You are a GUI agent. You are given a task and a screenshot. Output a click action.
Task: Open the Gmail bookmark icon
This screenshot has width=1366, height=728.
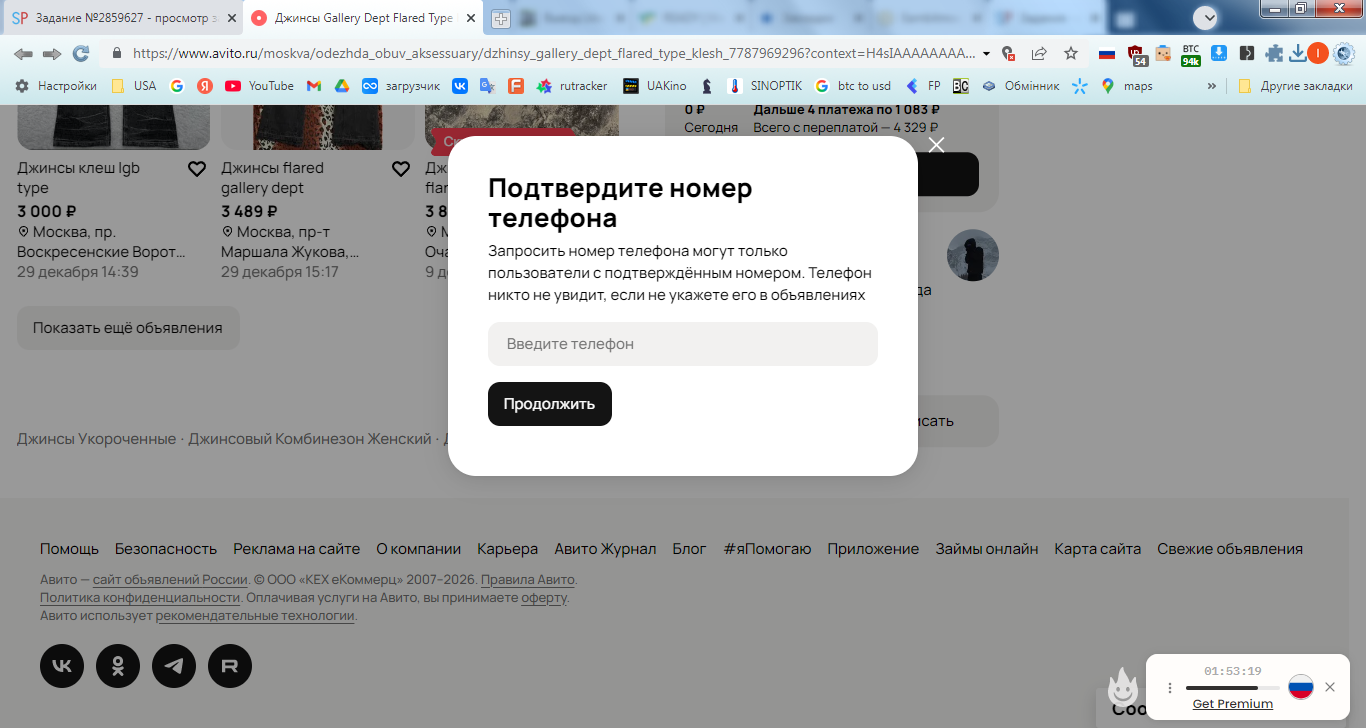tap(314, 86)
